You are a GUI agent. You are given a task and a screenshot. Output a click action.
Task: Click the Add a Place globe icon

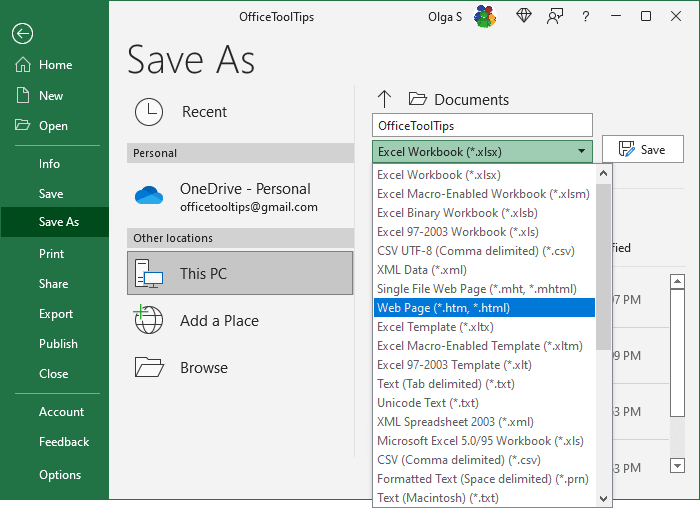coord(148,319)
